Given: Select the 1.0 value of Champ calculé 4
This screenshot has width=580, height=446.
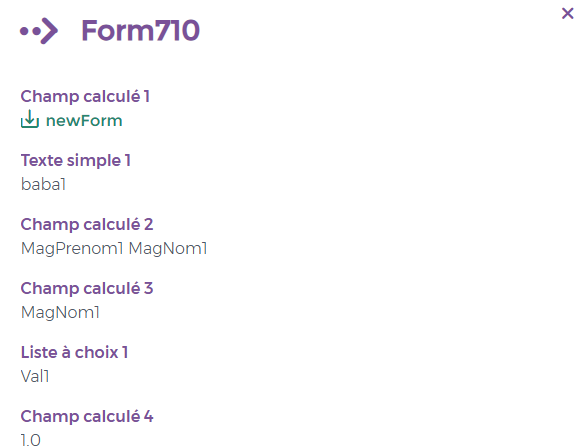Looking at the screenshot, I should pyautogui.click(x=31, y=440).
